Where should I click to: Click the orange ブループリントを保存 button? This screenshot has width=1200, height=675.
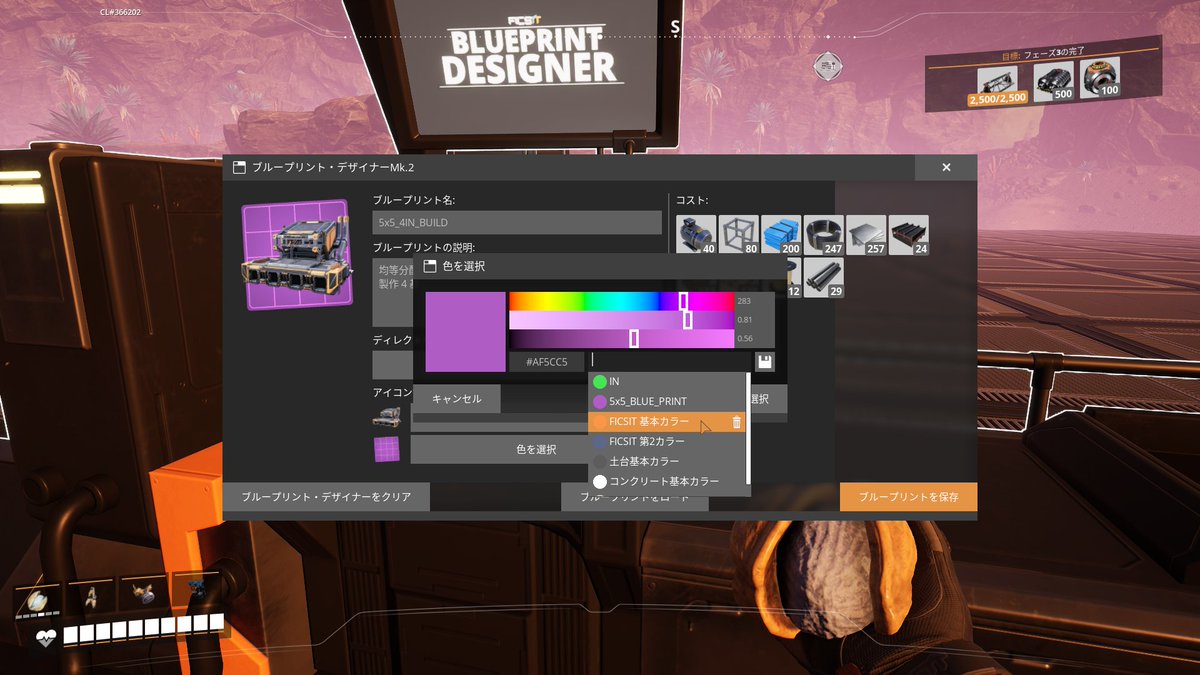908,497
